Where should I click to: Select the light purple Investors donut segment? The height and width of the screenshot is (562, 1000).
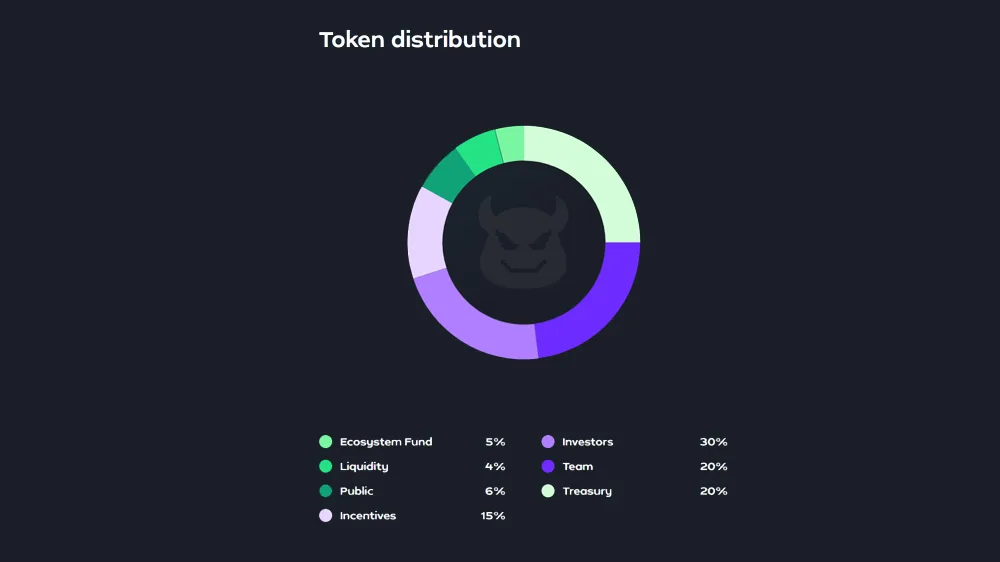(469, 323)
